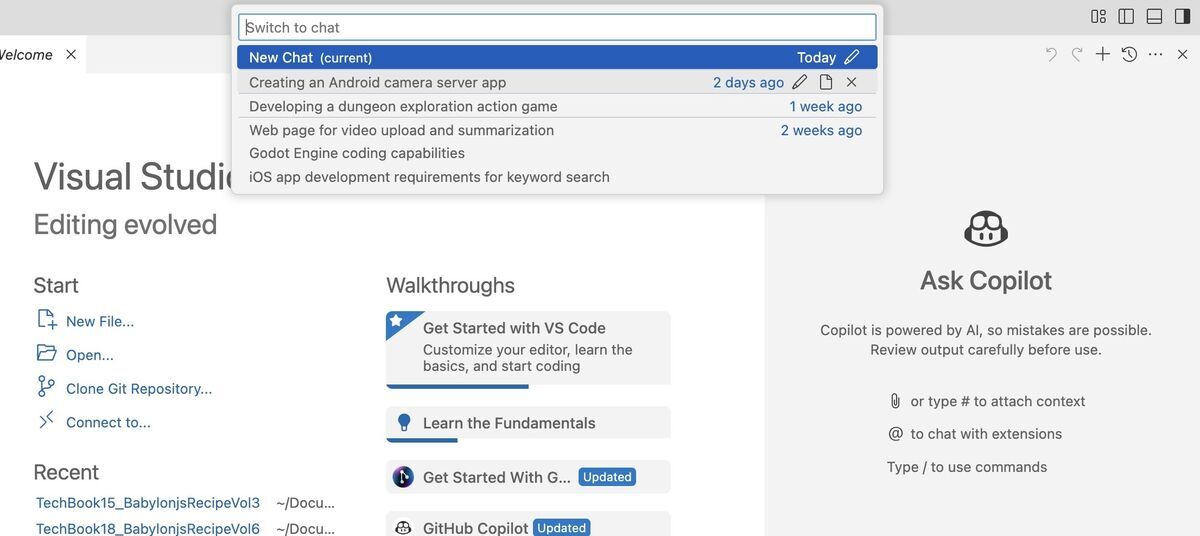
Task: Toggle the secondary side bar
Action: [1183, 16]
